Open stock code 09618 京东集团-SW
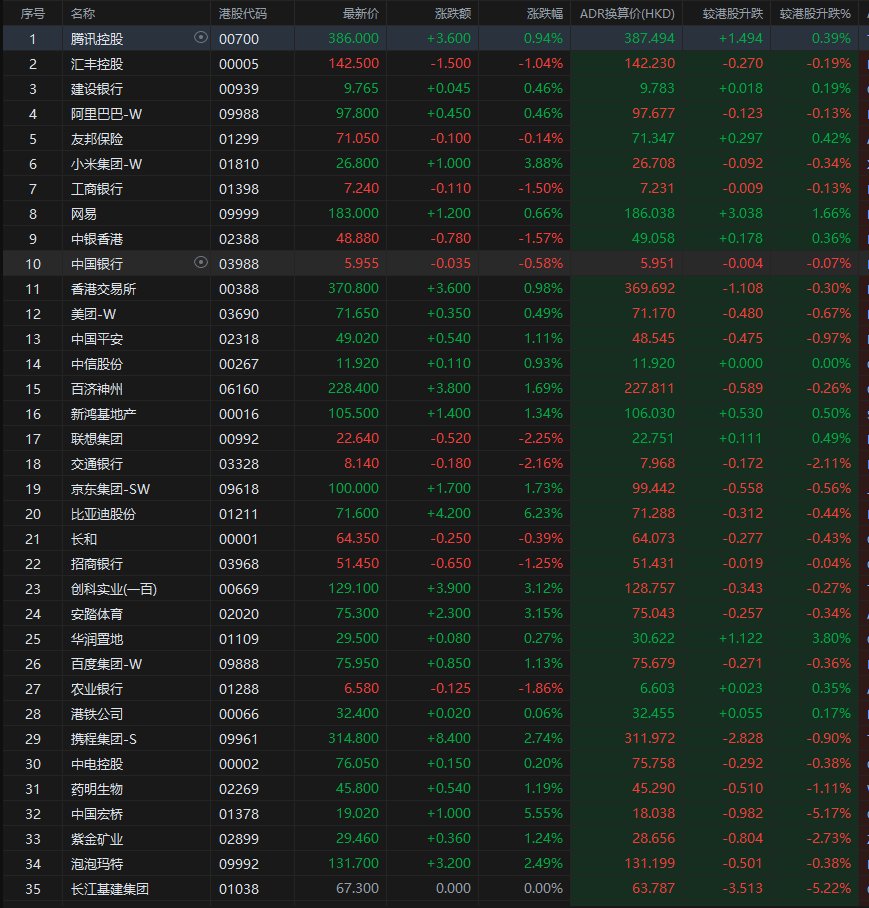This screenshot has width=869, height=908. click(x=434, y=488)
